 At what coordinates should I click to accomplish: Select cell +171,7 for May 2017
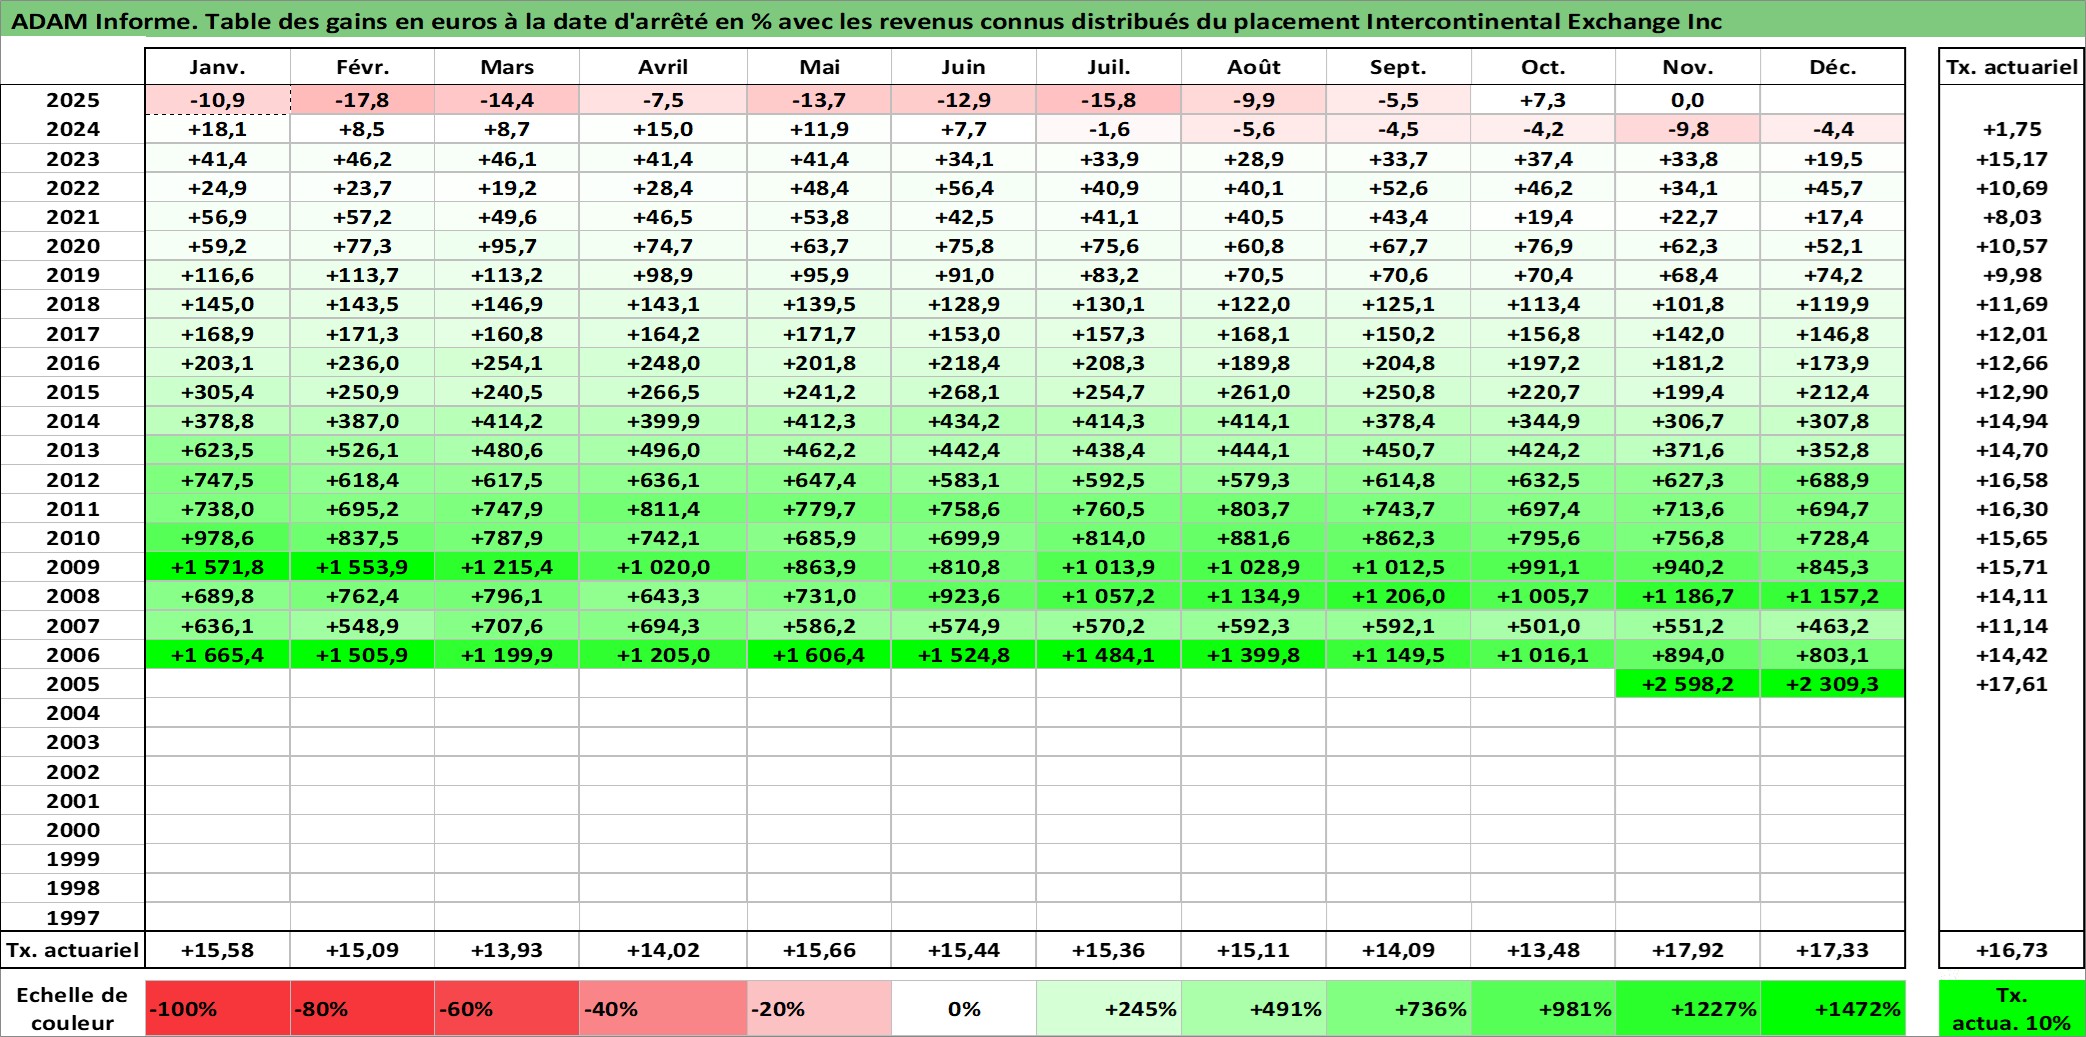coord(819,334)
